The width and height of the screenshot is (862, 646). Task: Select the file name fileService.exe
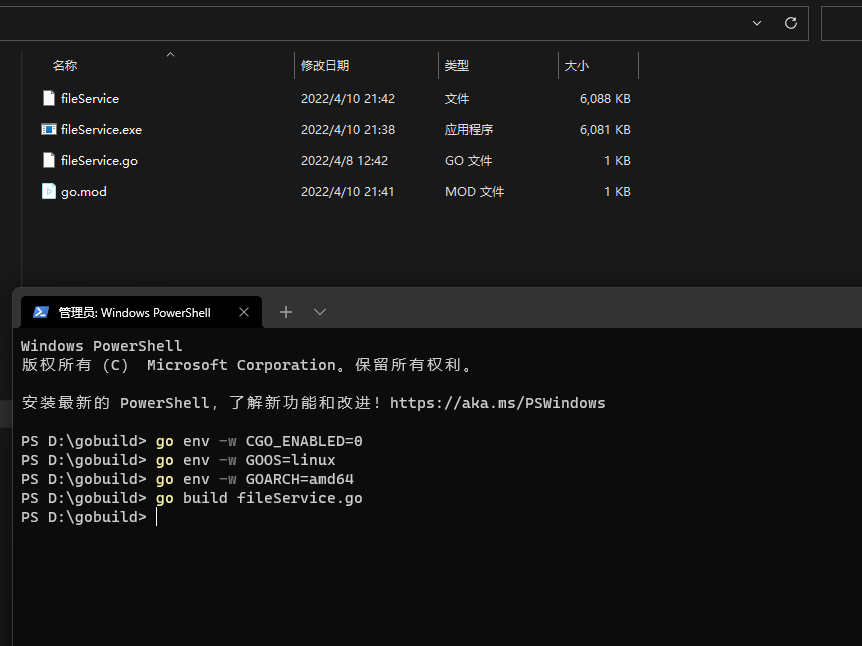pos(102,130)
